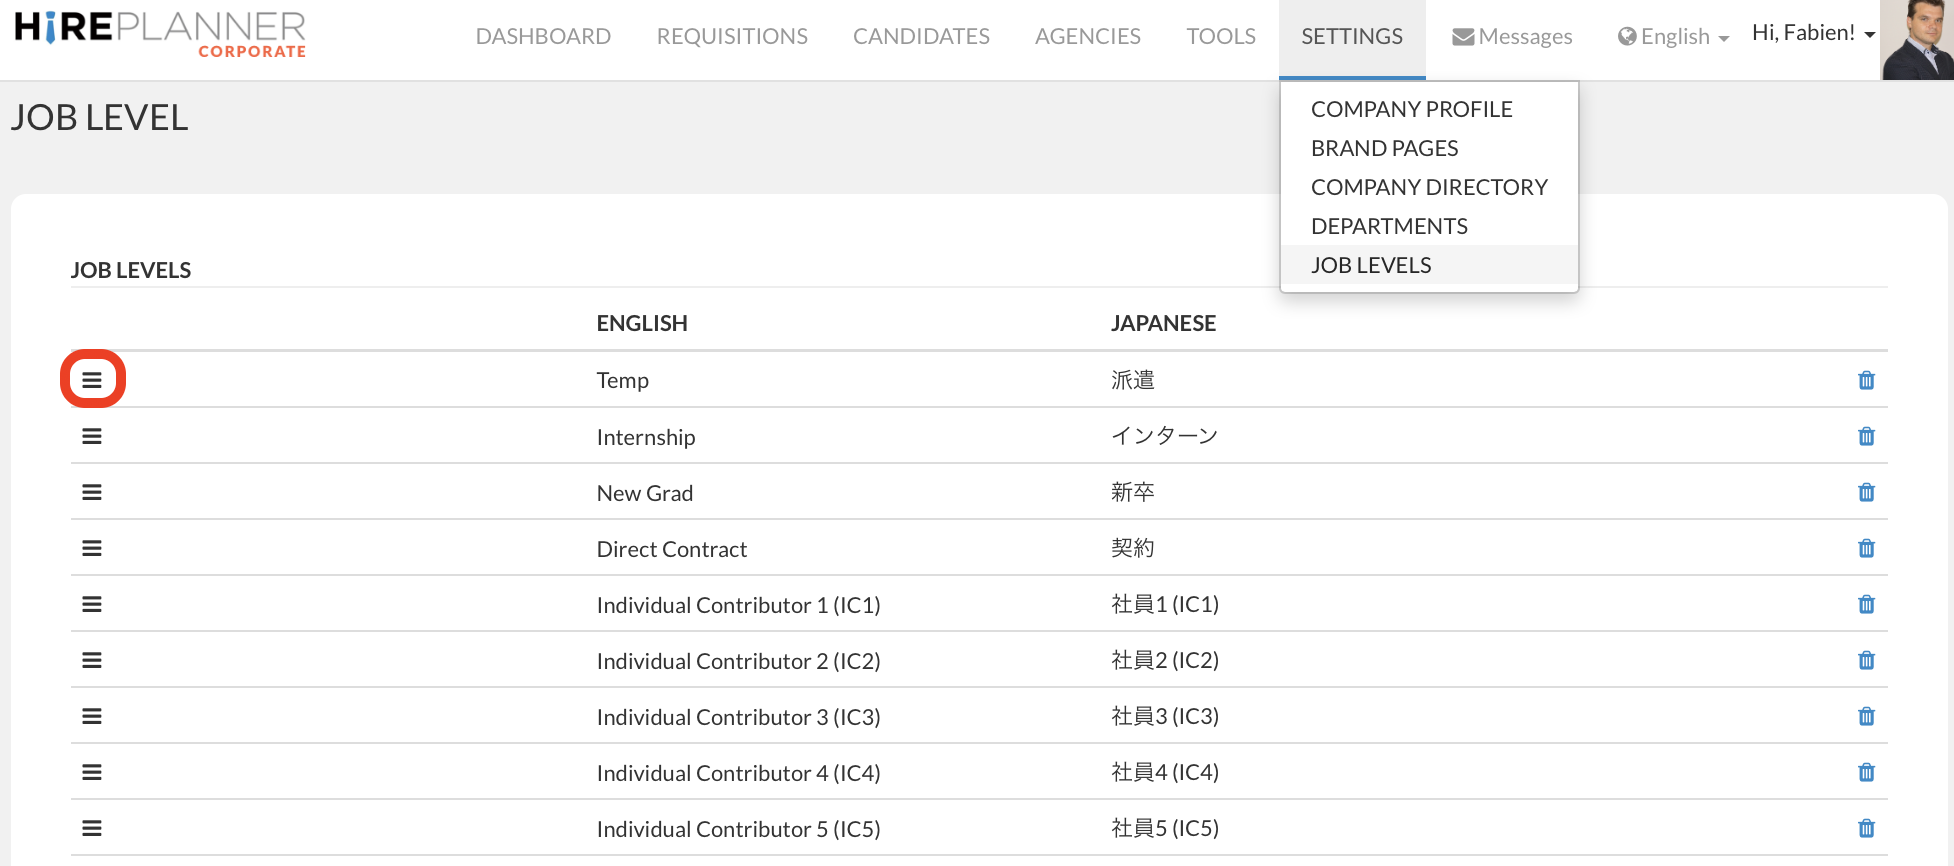Click the drag handle for Individual Contributor 4 row

[92, 772]
